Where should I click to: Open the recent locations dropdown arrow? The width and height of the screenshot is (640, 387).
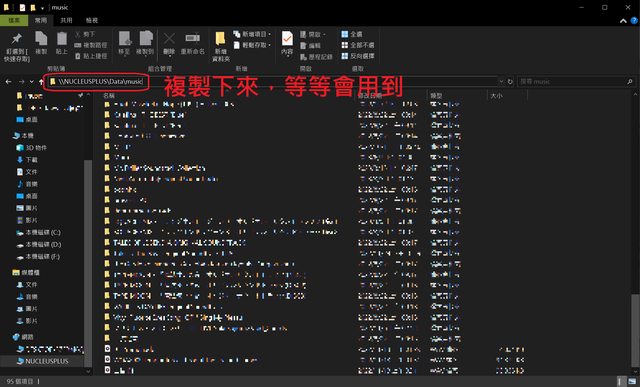31,82
